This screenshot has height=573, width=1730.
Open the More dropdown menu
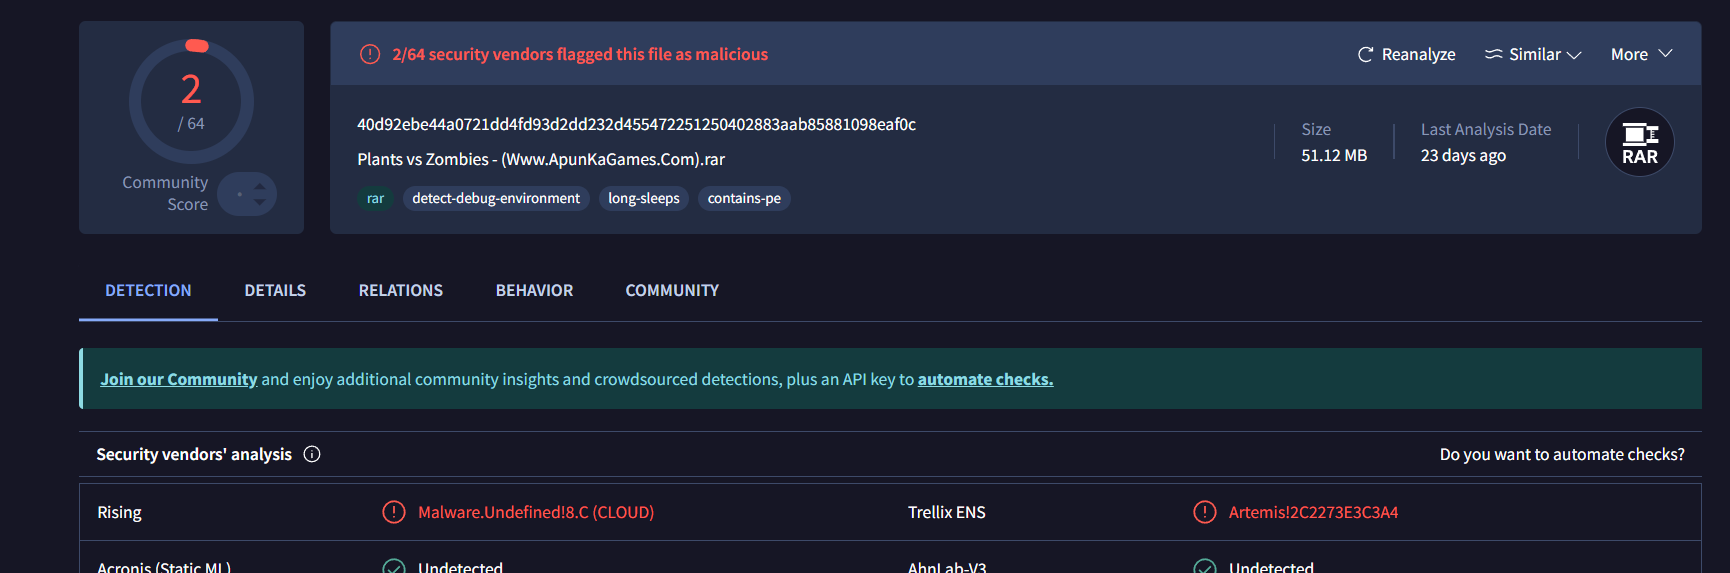pos(1641,54)
